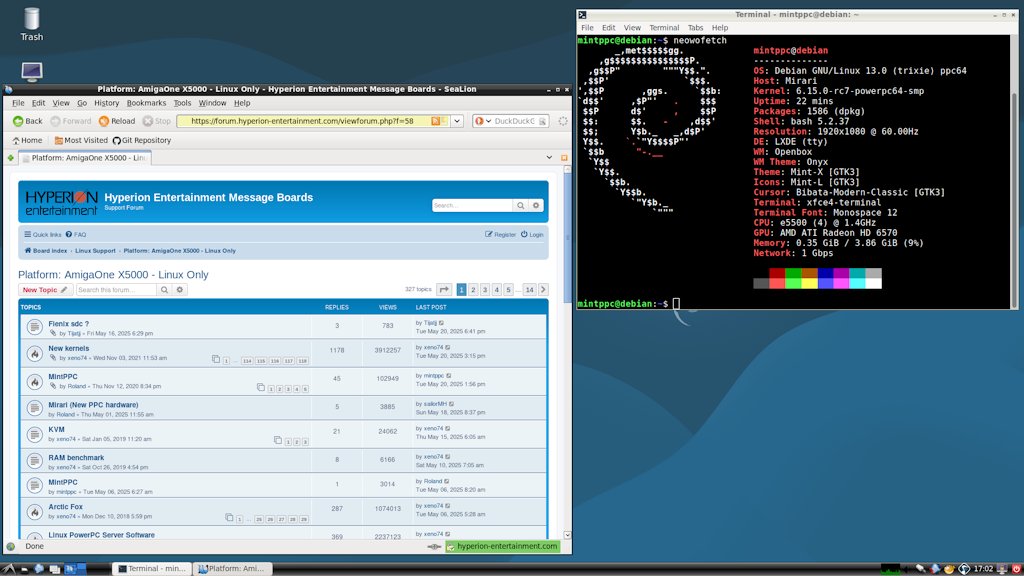This screenshot has width=1024, height=576.
Task: Reload the forum page in SeaLion
Action: [117, 121]
